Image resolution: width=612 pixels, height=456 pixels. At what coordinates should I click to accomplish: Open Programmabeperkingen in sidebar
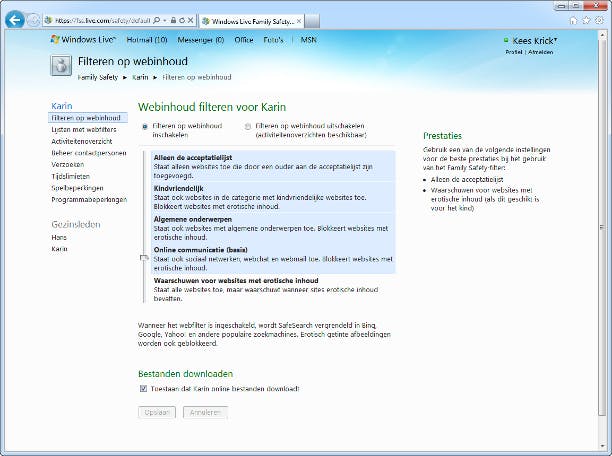pos(89,200)
